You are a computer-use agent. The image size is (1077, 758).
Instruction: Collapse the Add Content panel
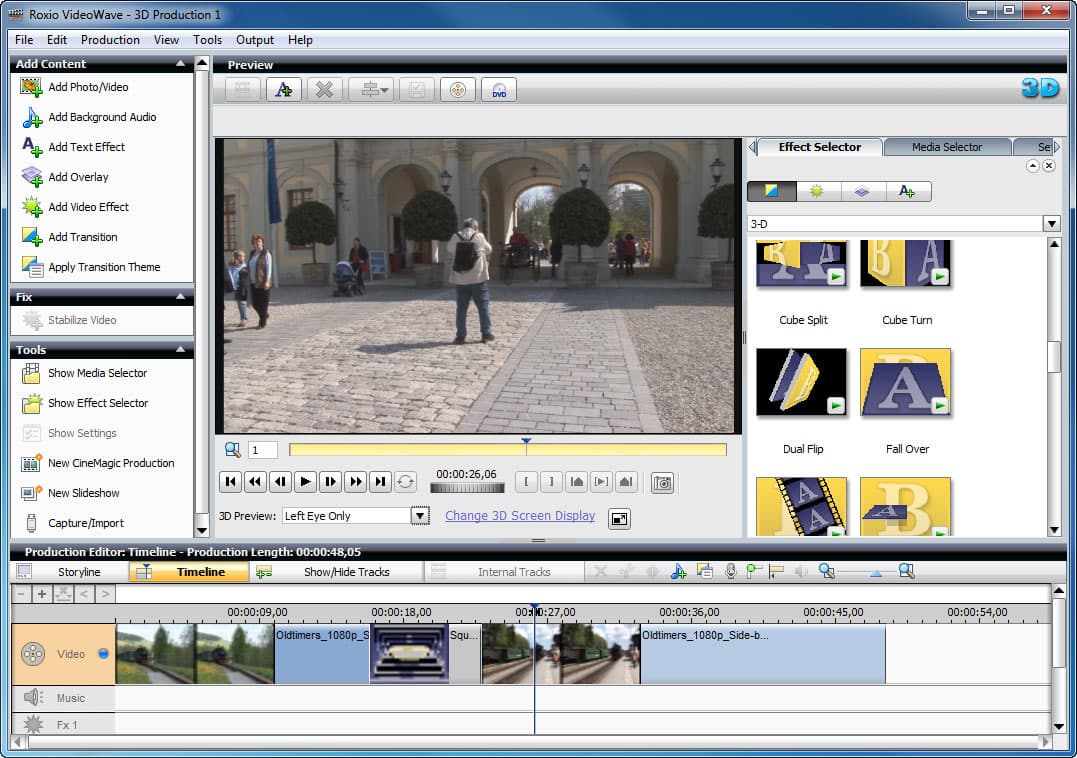click(181, 64)
